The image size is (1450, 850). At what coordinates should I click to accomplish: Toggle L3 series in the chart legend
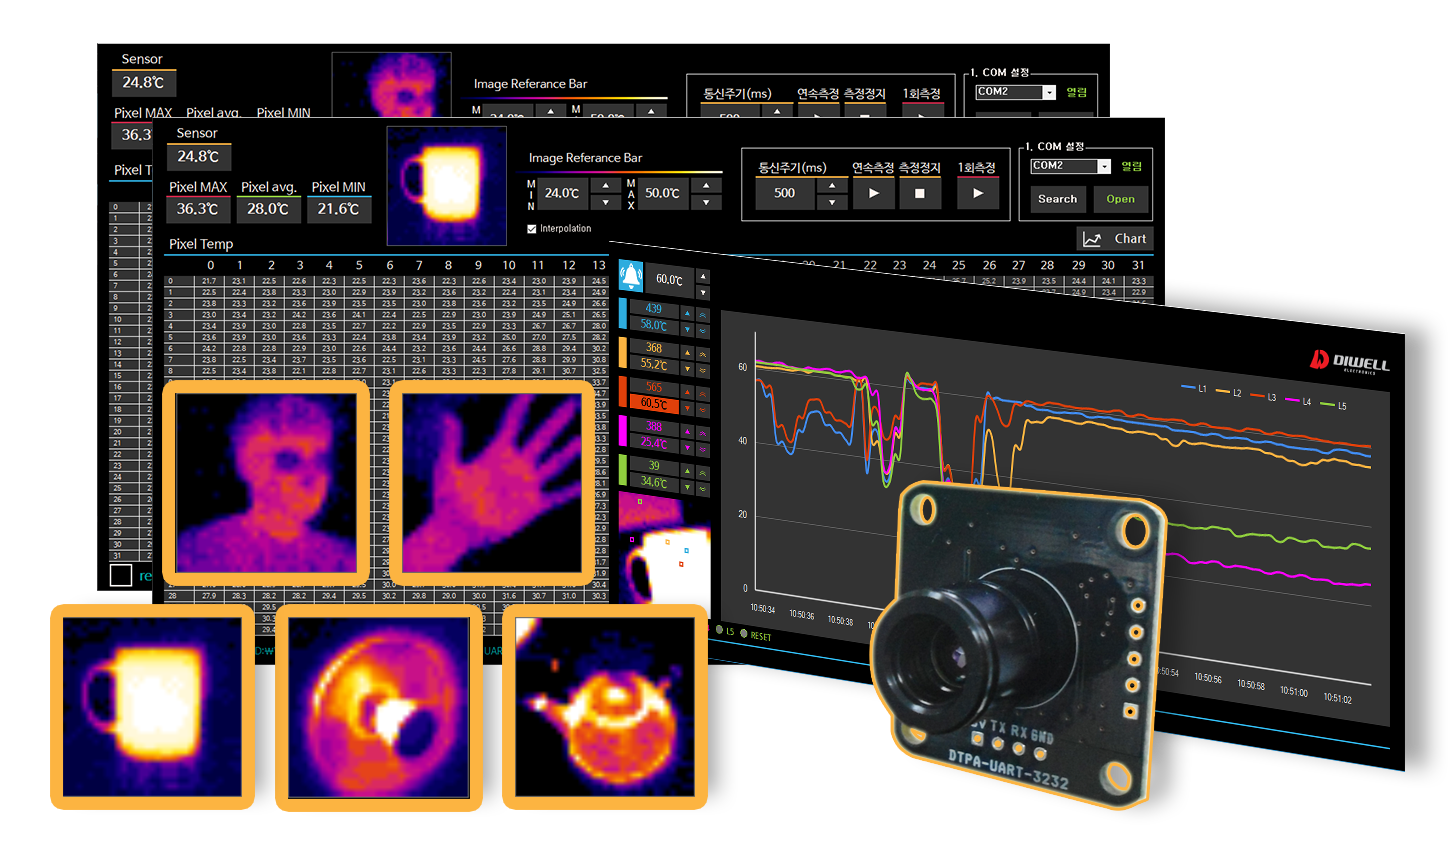coord(1263,397)
